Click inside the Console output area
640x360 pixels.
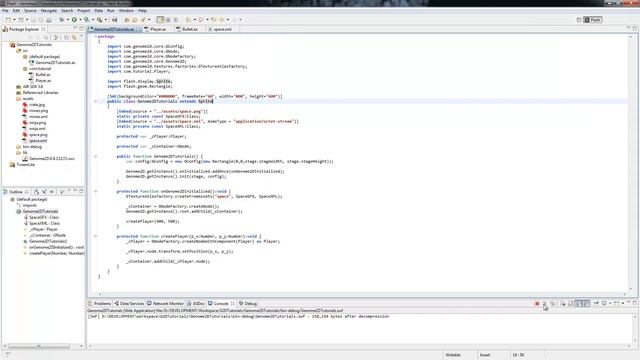click(359, 331)
